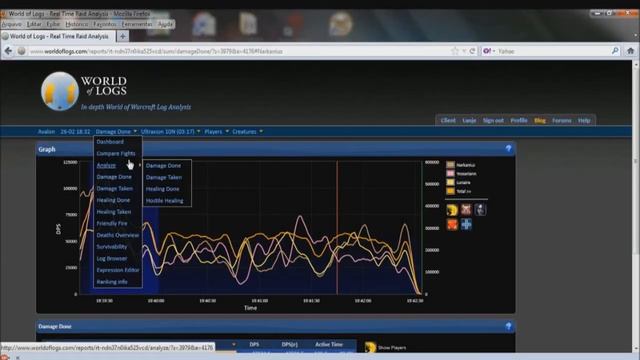The height and width of the screenshot is (360, 640).
Task: Open the Ferramentas menu
Action: (x=137, y=24)
